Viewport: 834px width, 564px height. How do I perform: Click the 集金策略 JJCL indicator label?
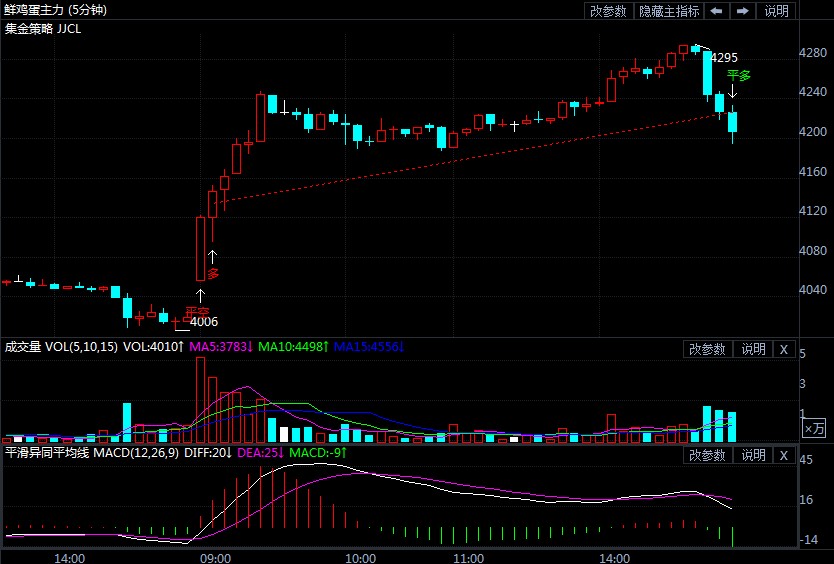[43, 29]
